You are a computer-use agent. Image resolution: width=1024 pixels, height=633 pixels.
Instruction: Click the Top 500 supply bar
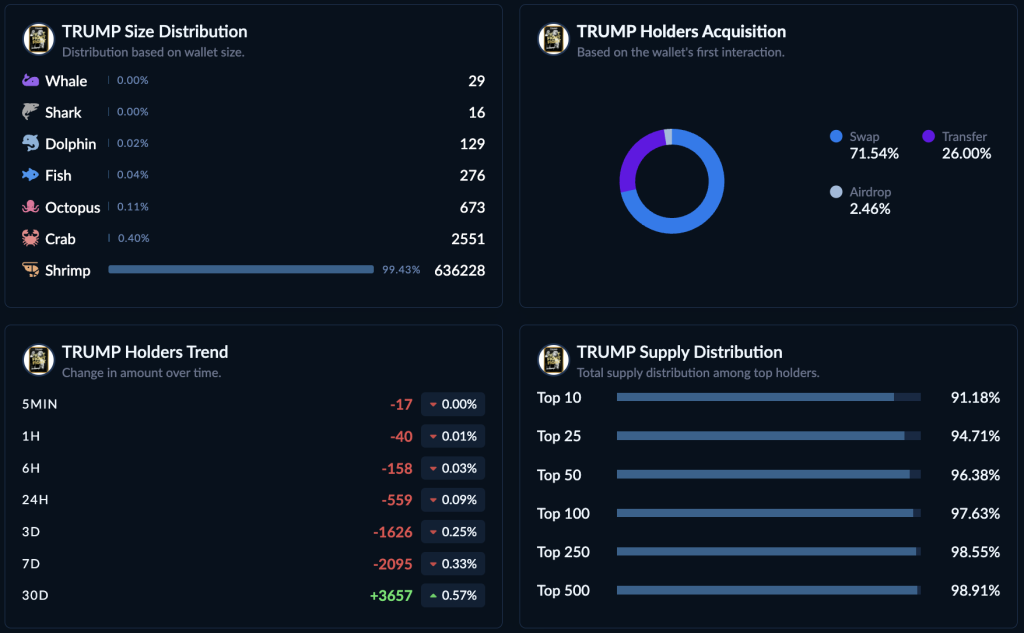[769, 590]
